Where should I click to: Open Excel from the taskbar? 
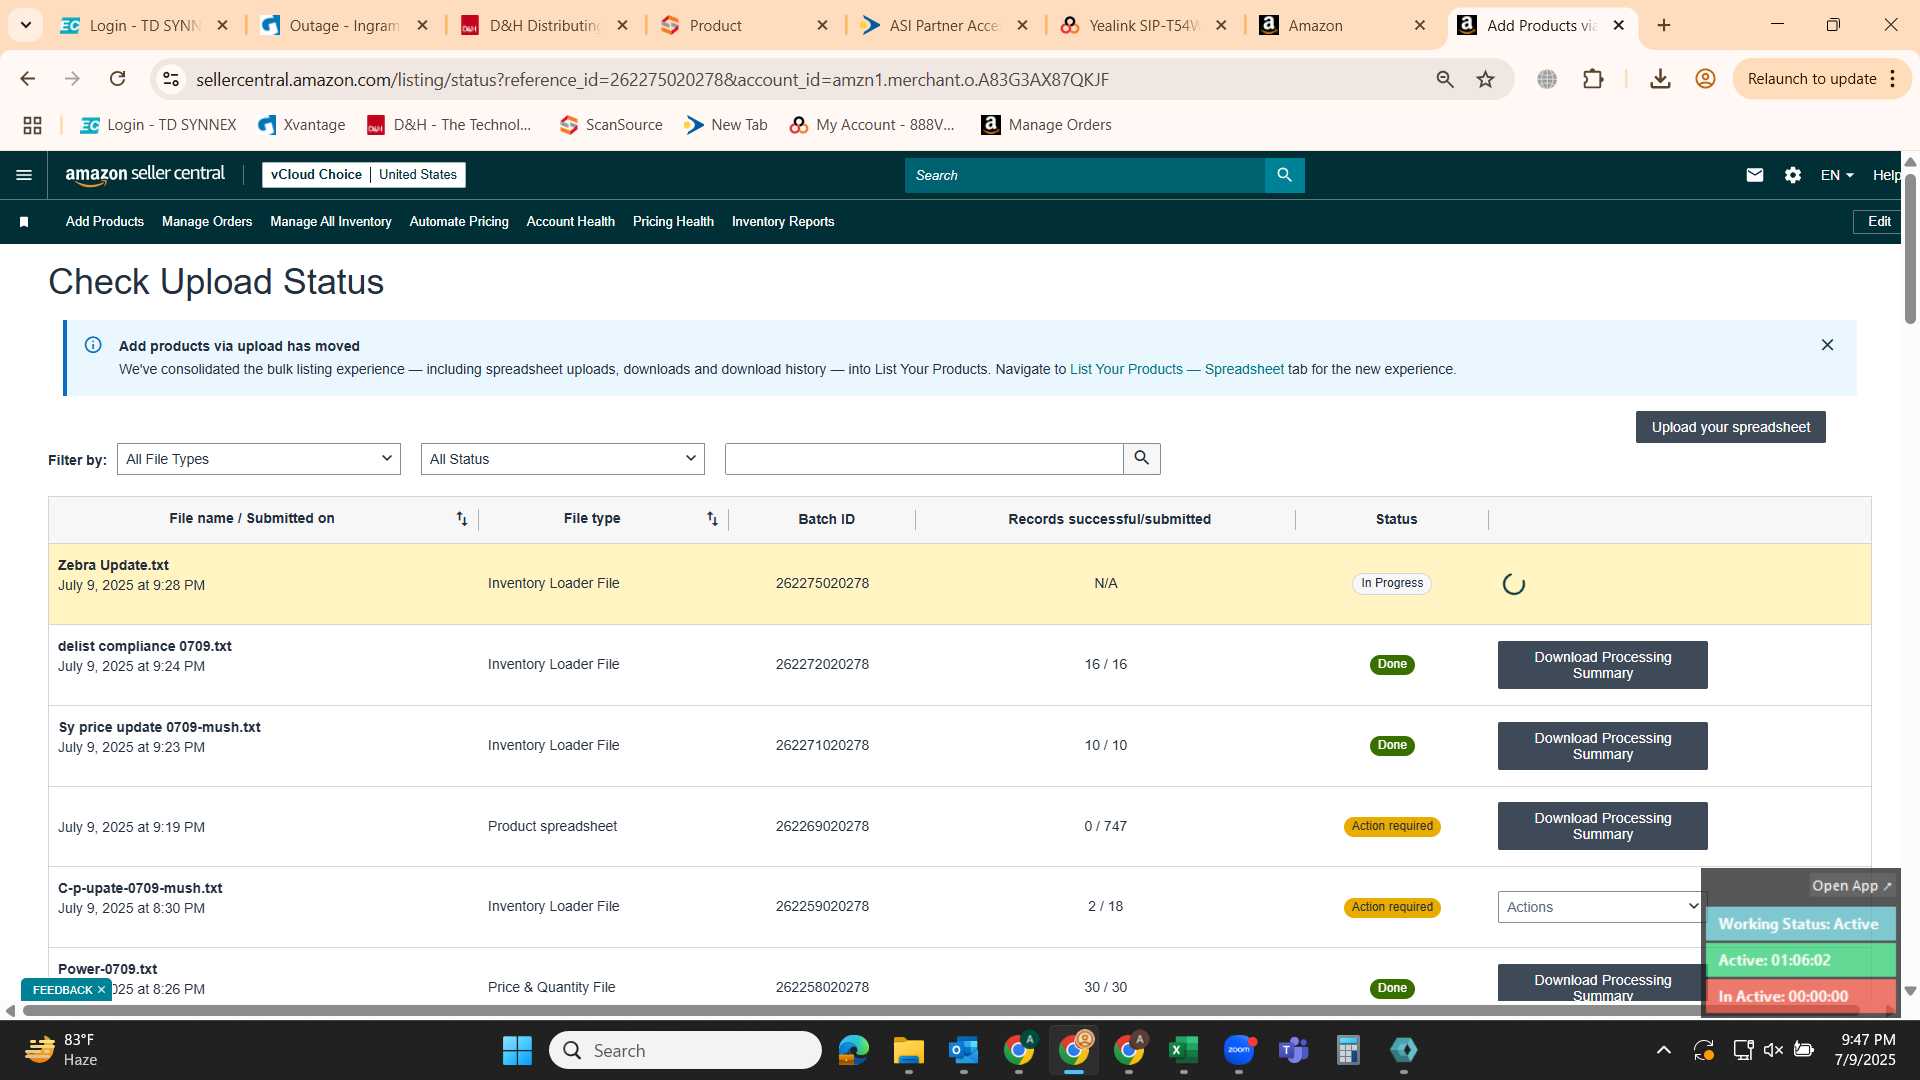point(1183,1050)
